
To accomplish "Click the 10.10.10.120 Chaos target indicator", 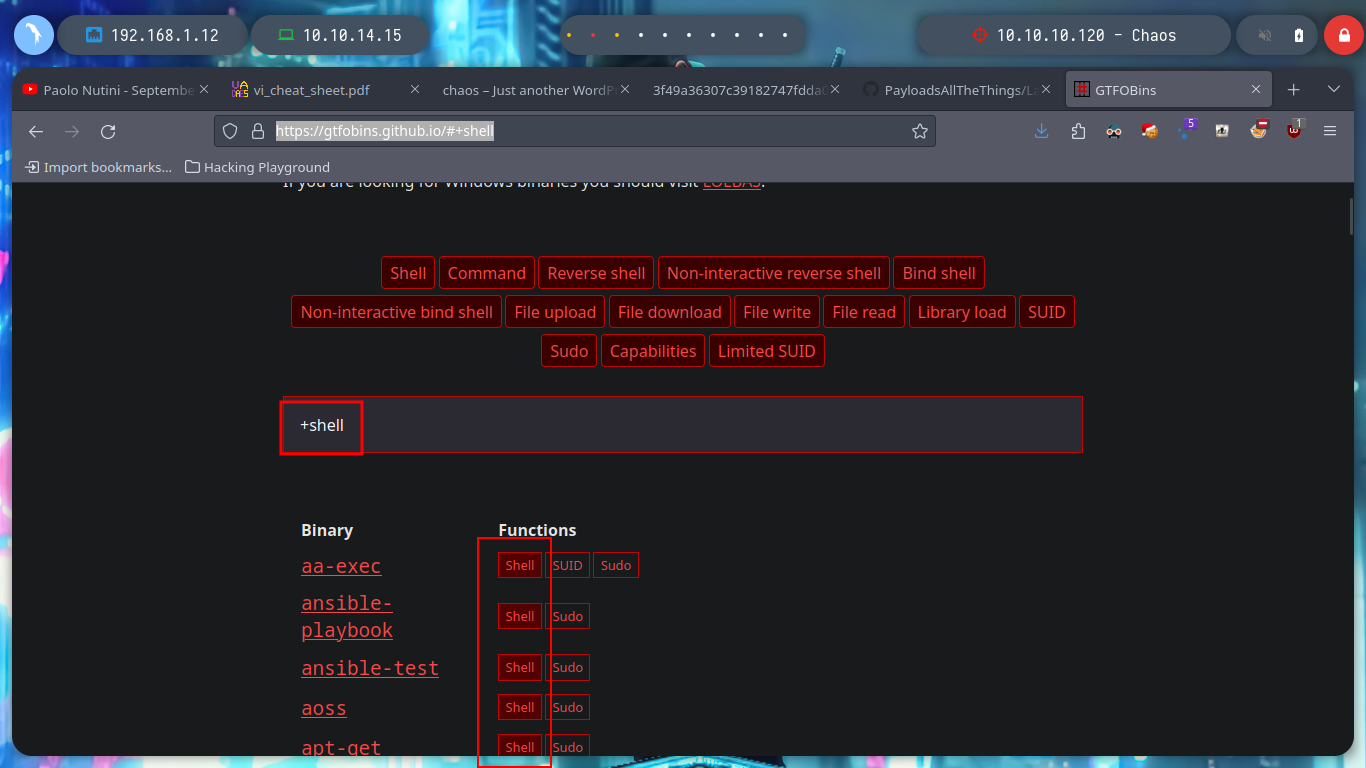I will [1074, 35].
